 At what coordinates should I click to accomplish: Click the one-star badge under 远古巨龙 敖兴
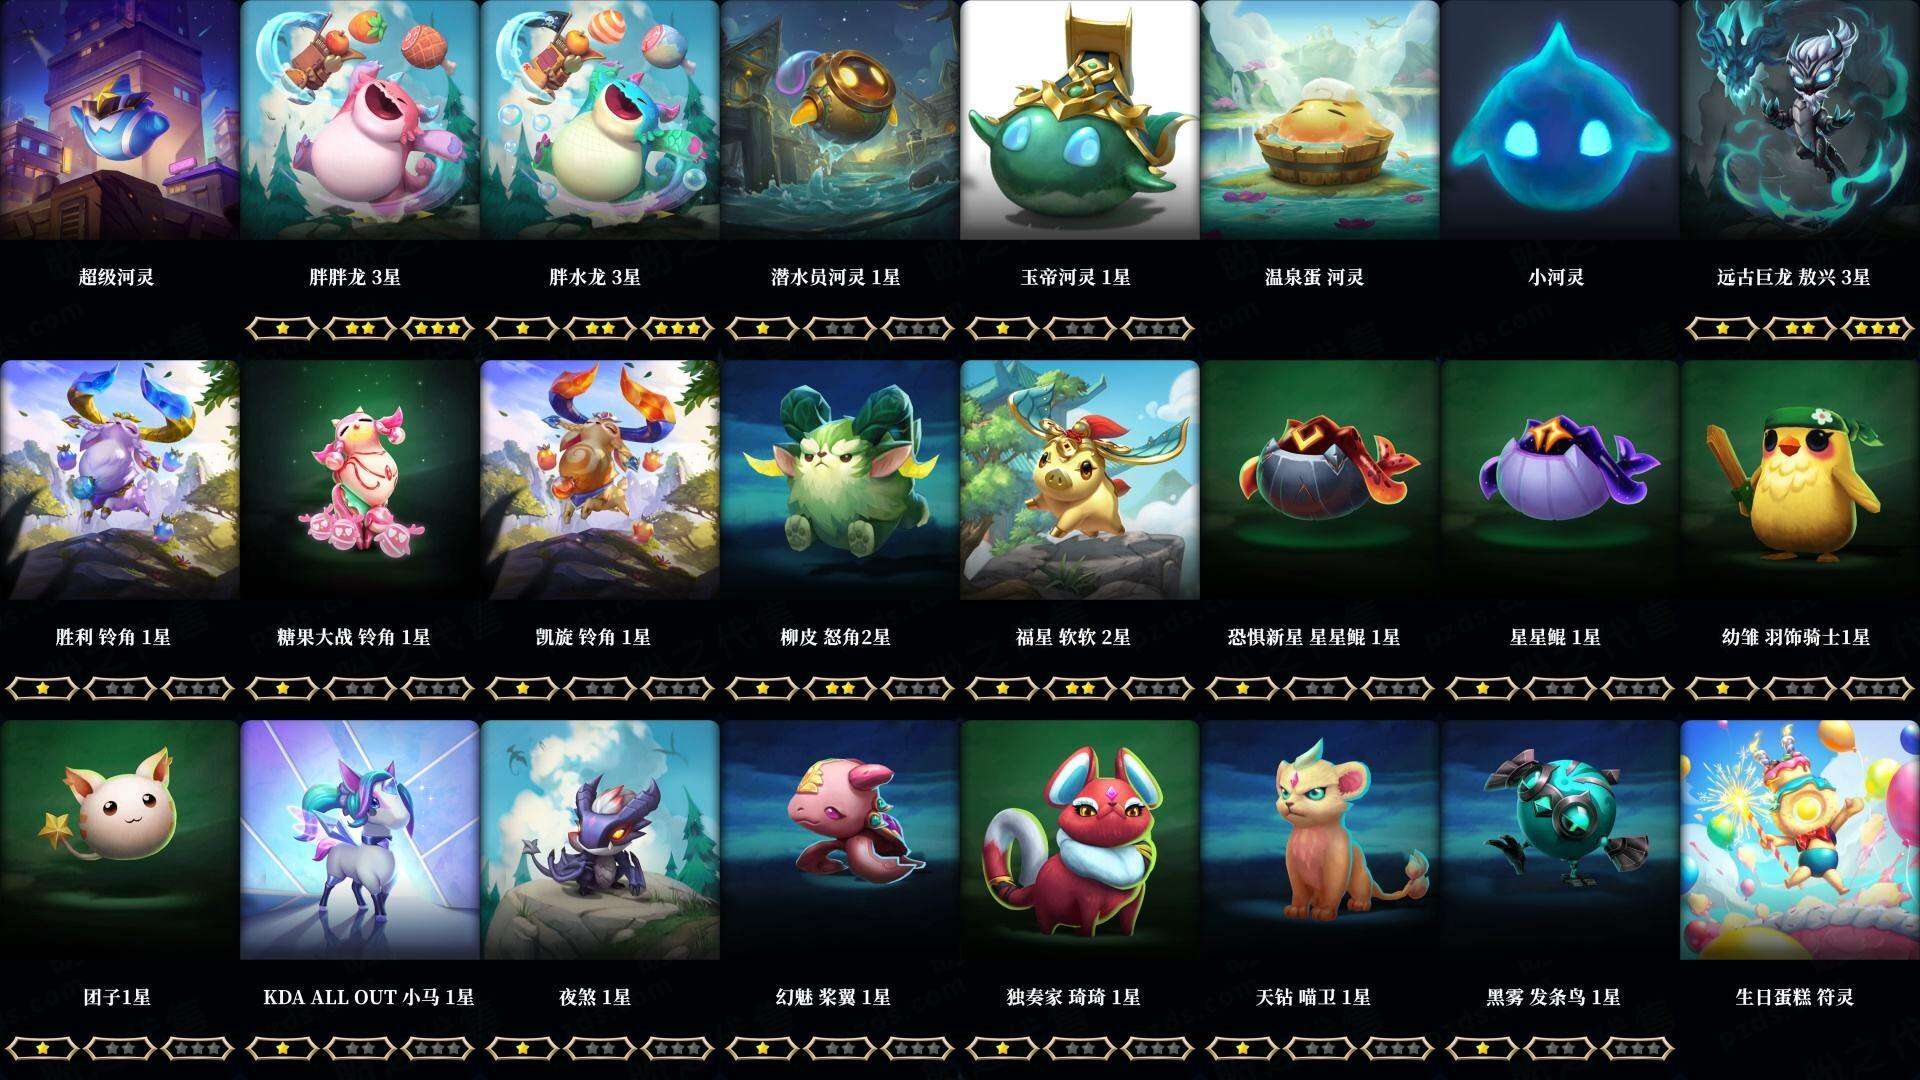[1722, 328]
